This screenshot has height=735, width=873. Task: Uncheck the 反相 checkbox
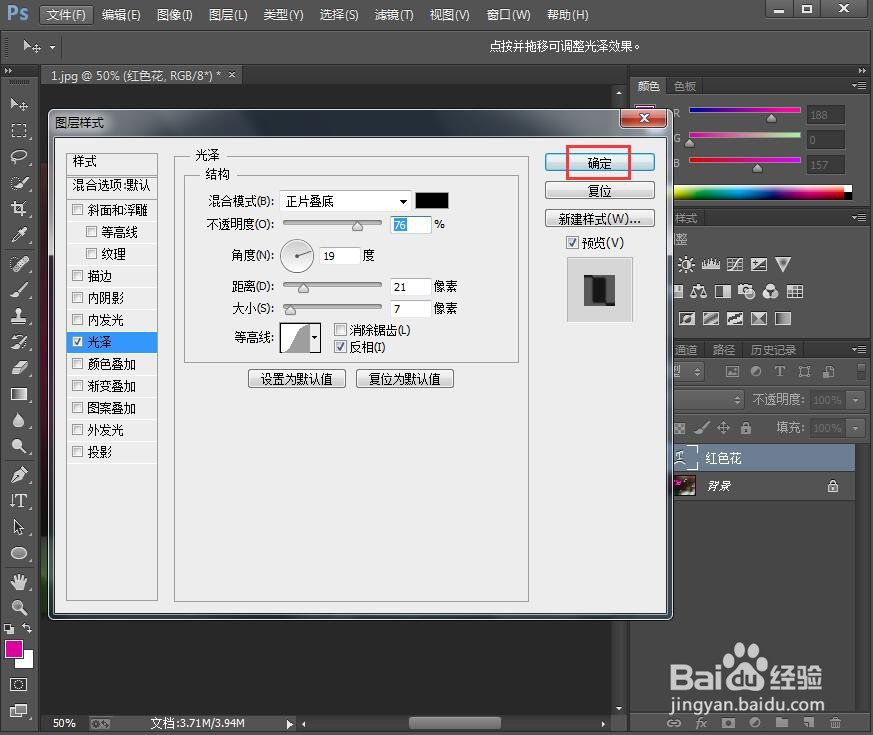(x=340, y=347)
